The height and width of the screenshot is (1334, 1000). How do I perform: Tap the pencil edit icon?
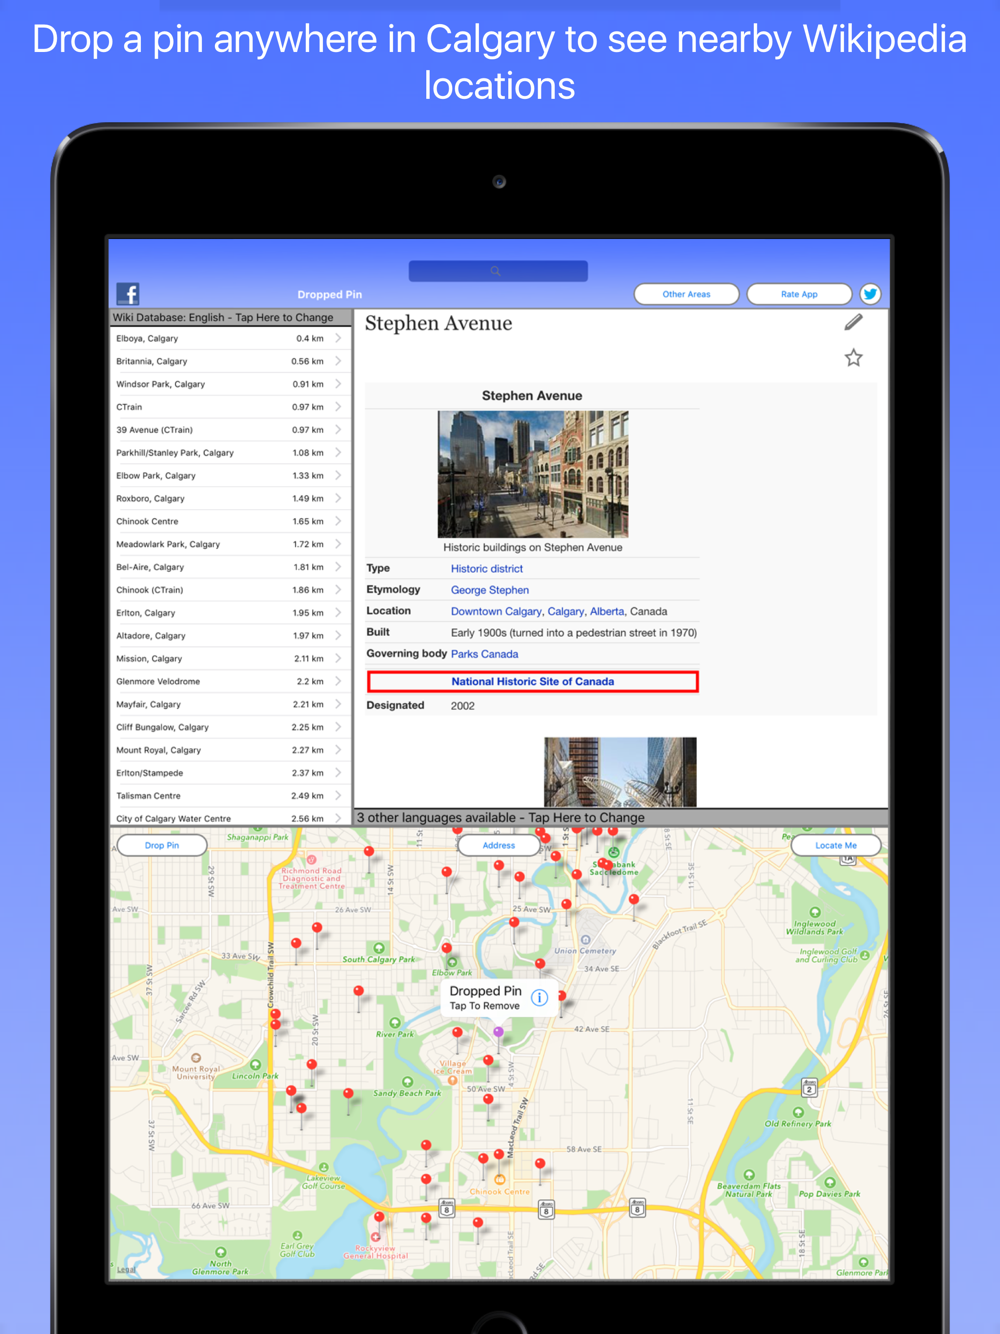coord(853,322)
